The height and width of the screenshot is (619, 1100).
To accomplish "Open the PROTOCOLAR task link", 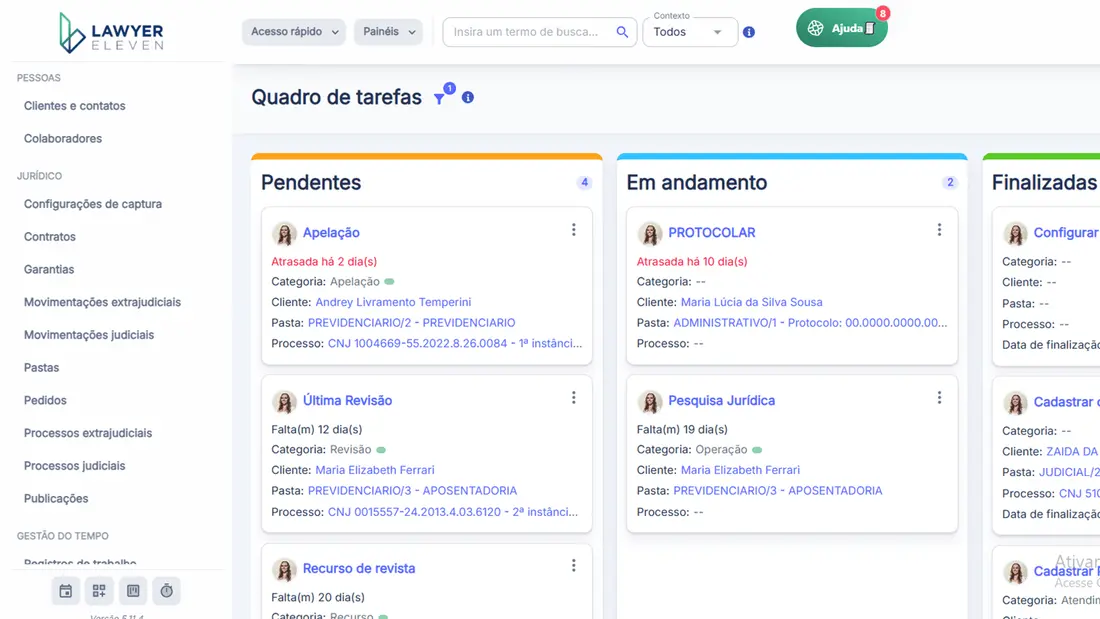I will coord(712,233).
